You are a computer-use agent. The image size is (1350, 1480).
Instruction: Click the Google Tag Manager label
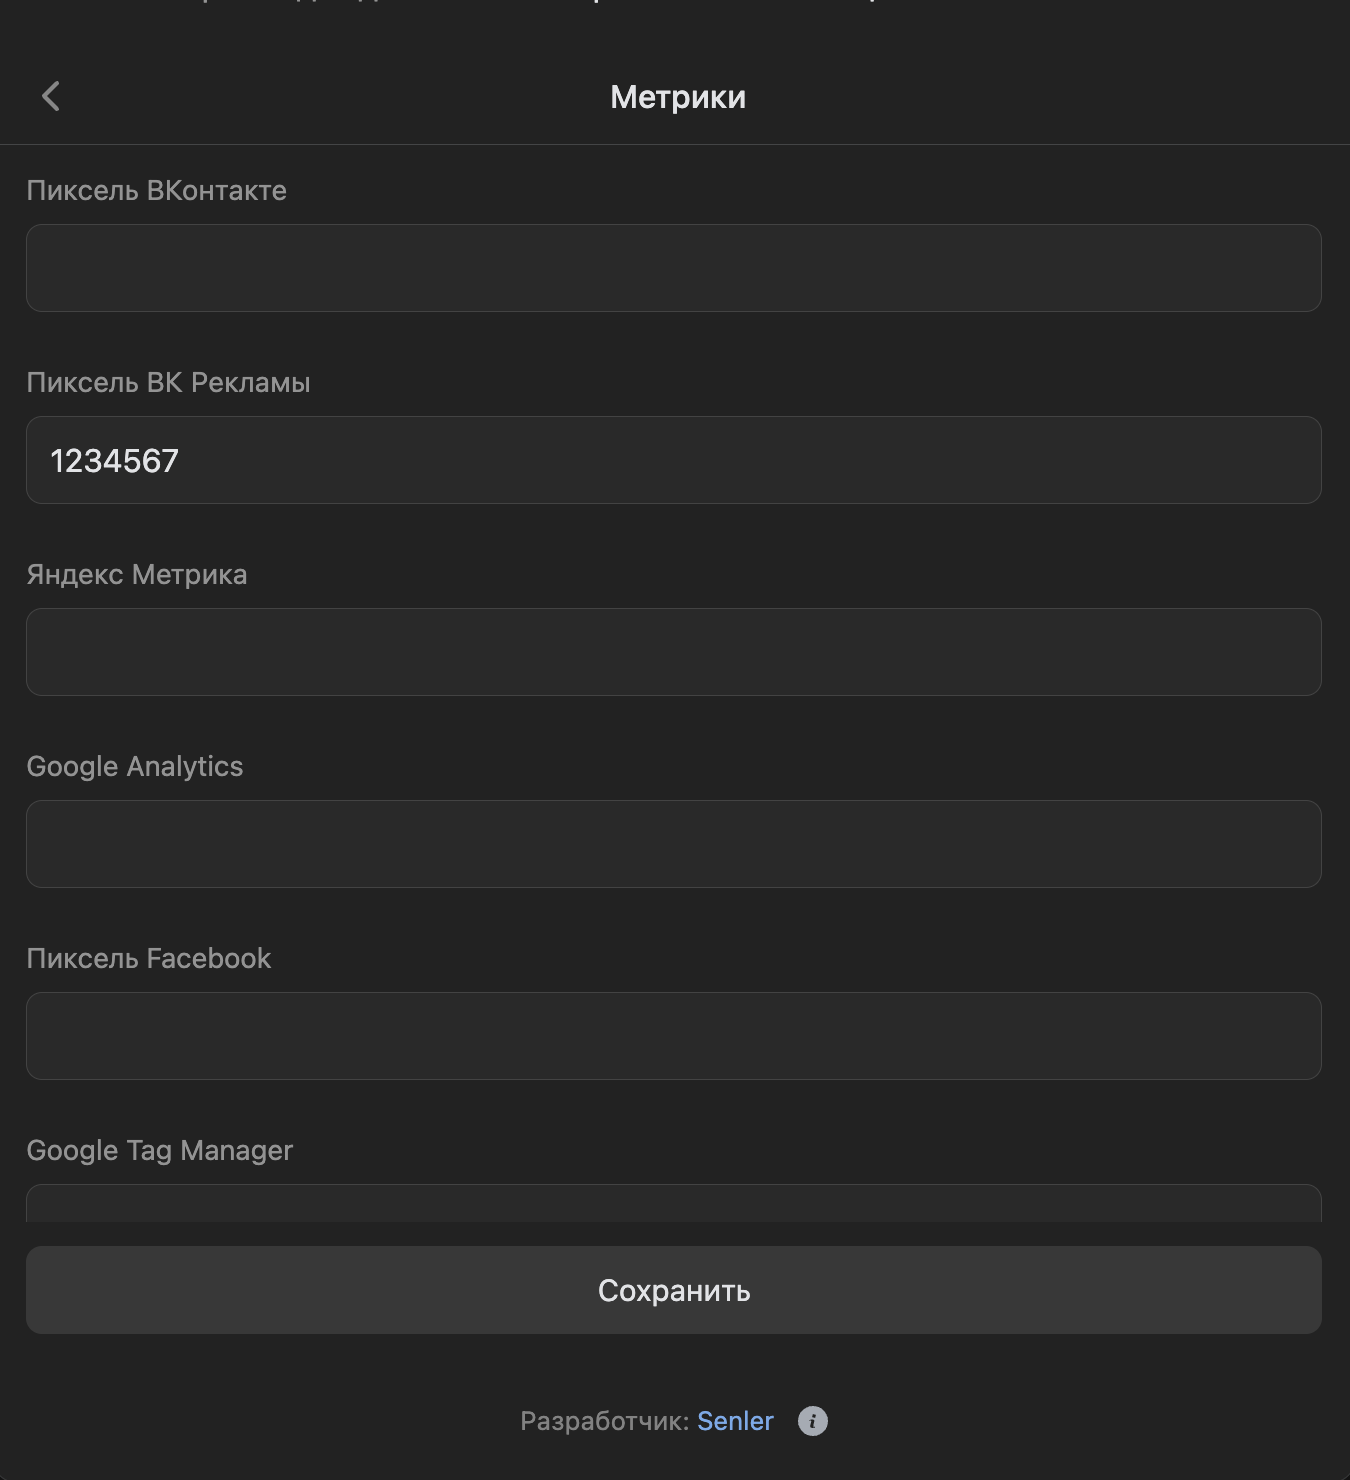point(159,1151)
